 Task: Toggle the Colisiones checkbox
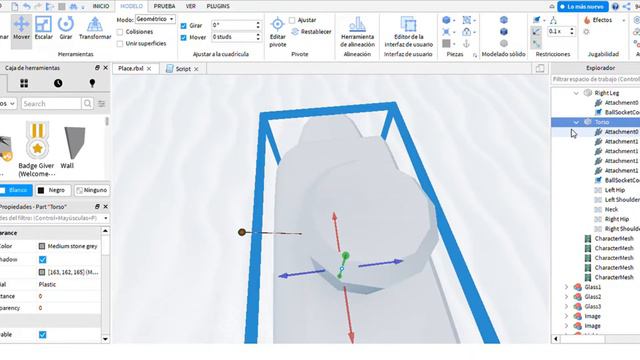tap(120, 32)
